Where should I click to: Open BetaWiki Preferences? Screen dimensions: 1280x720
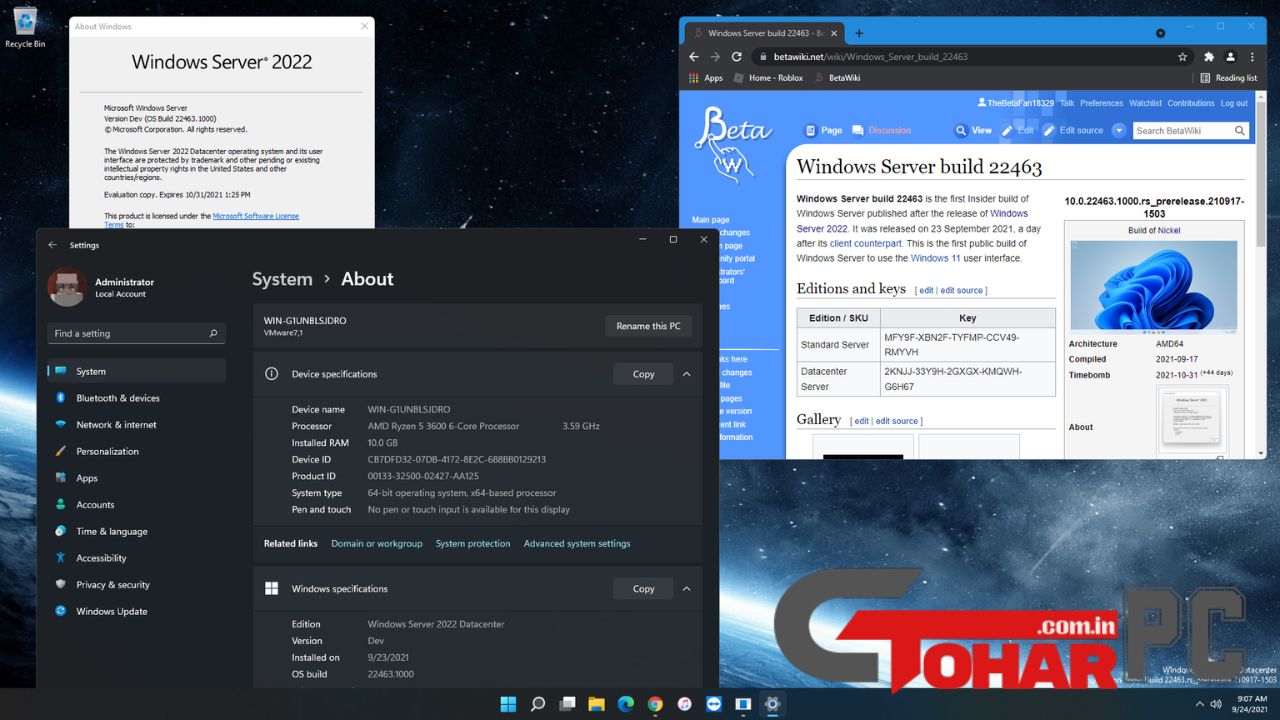(1101, 103)
